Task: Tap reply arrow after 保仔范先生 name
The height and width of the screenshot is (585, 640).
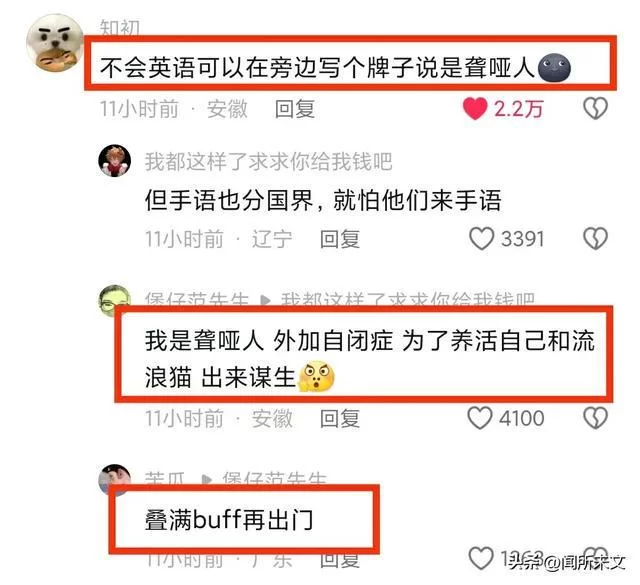Action: [x=265, y=300]
